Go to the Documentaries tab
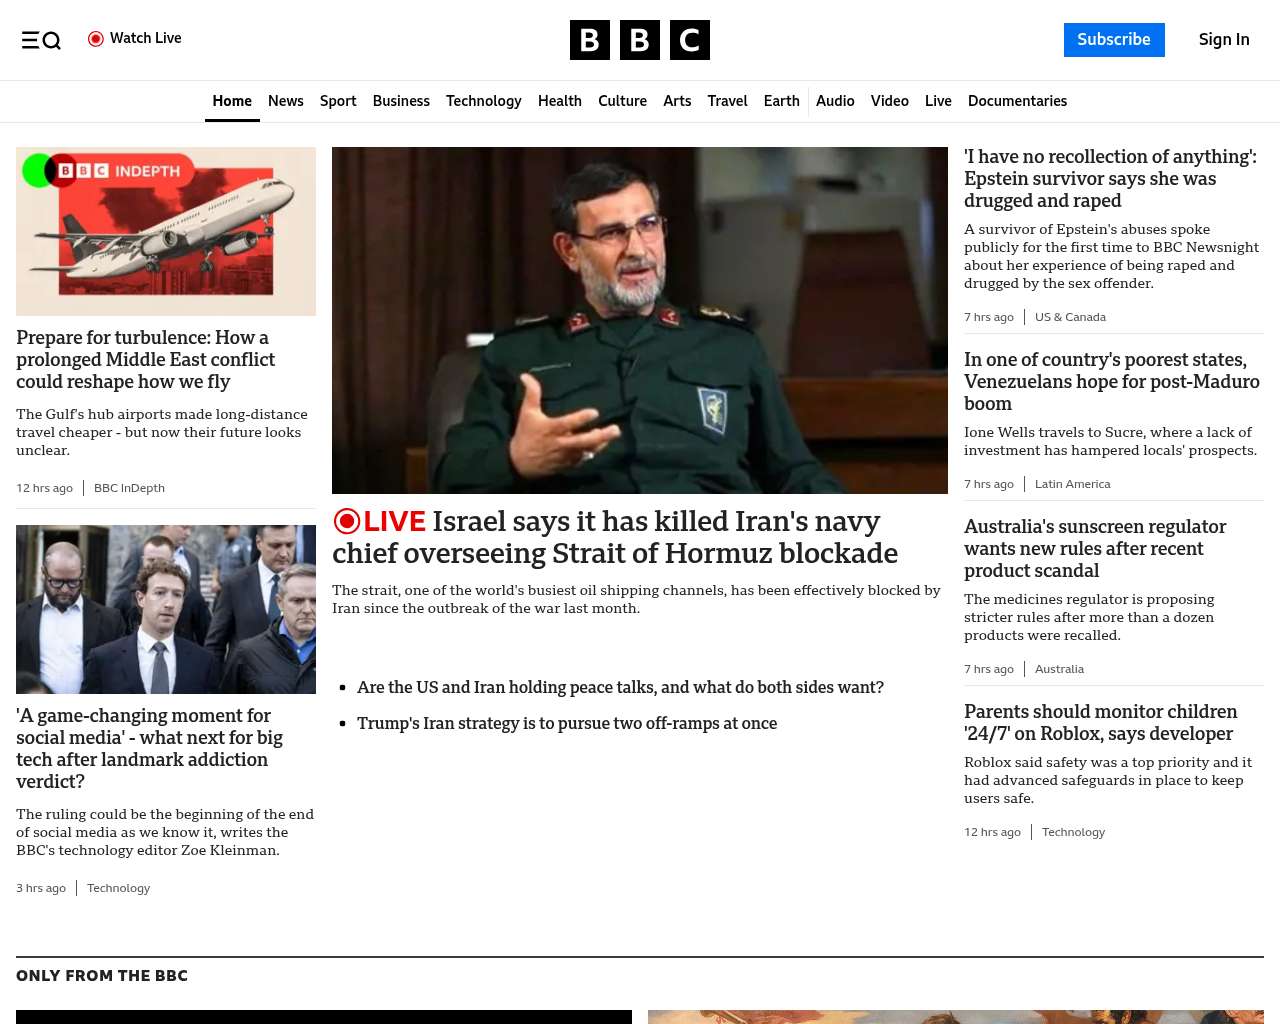 (x=1017, y=101)
